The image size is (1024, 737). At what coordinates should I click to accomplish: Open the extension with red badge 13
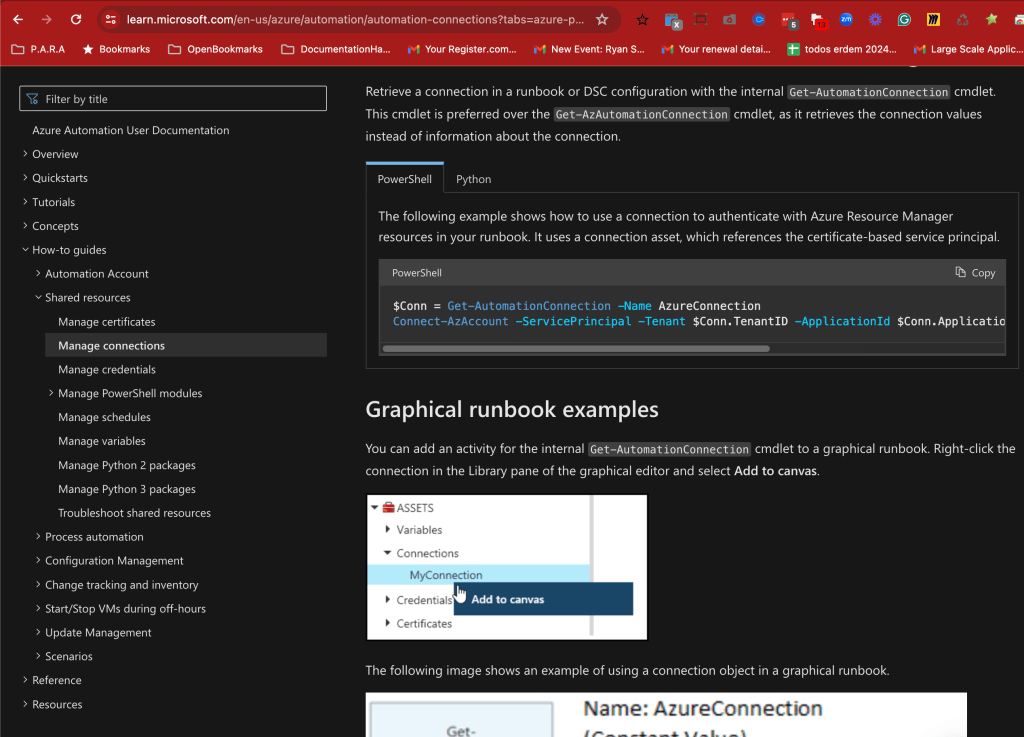tap(818, 21)
